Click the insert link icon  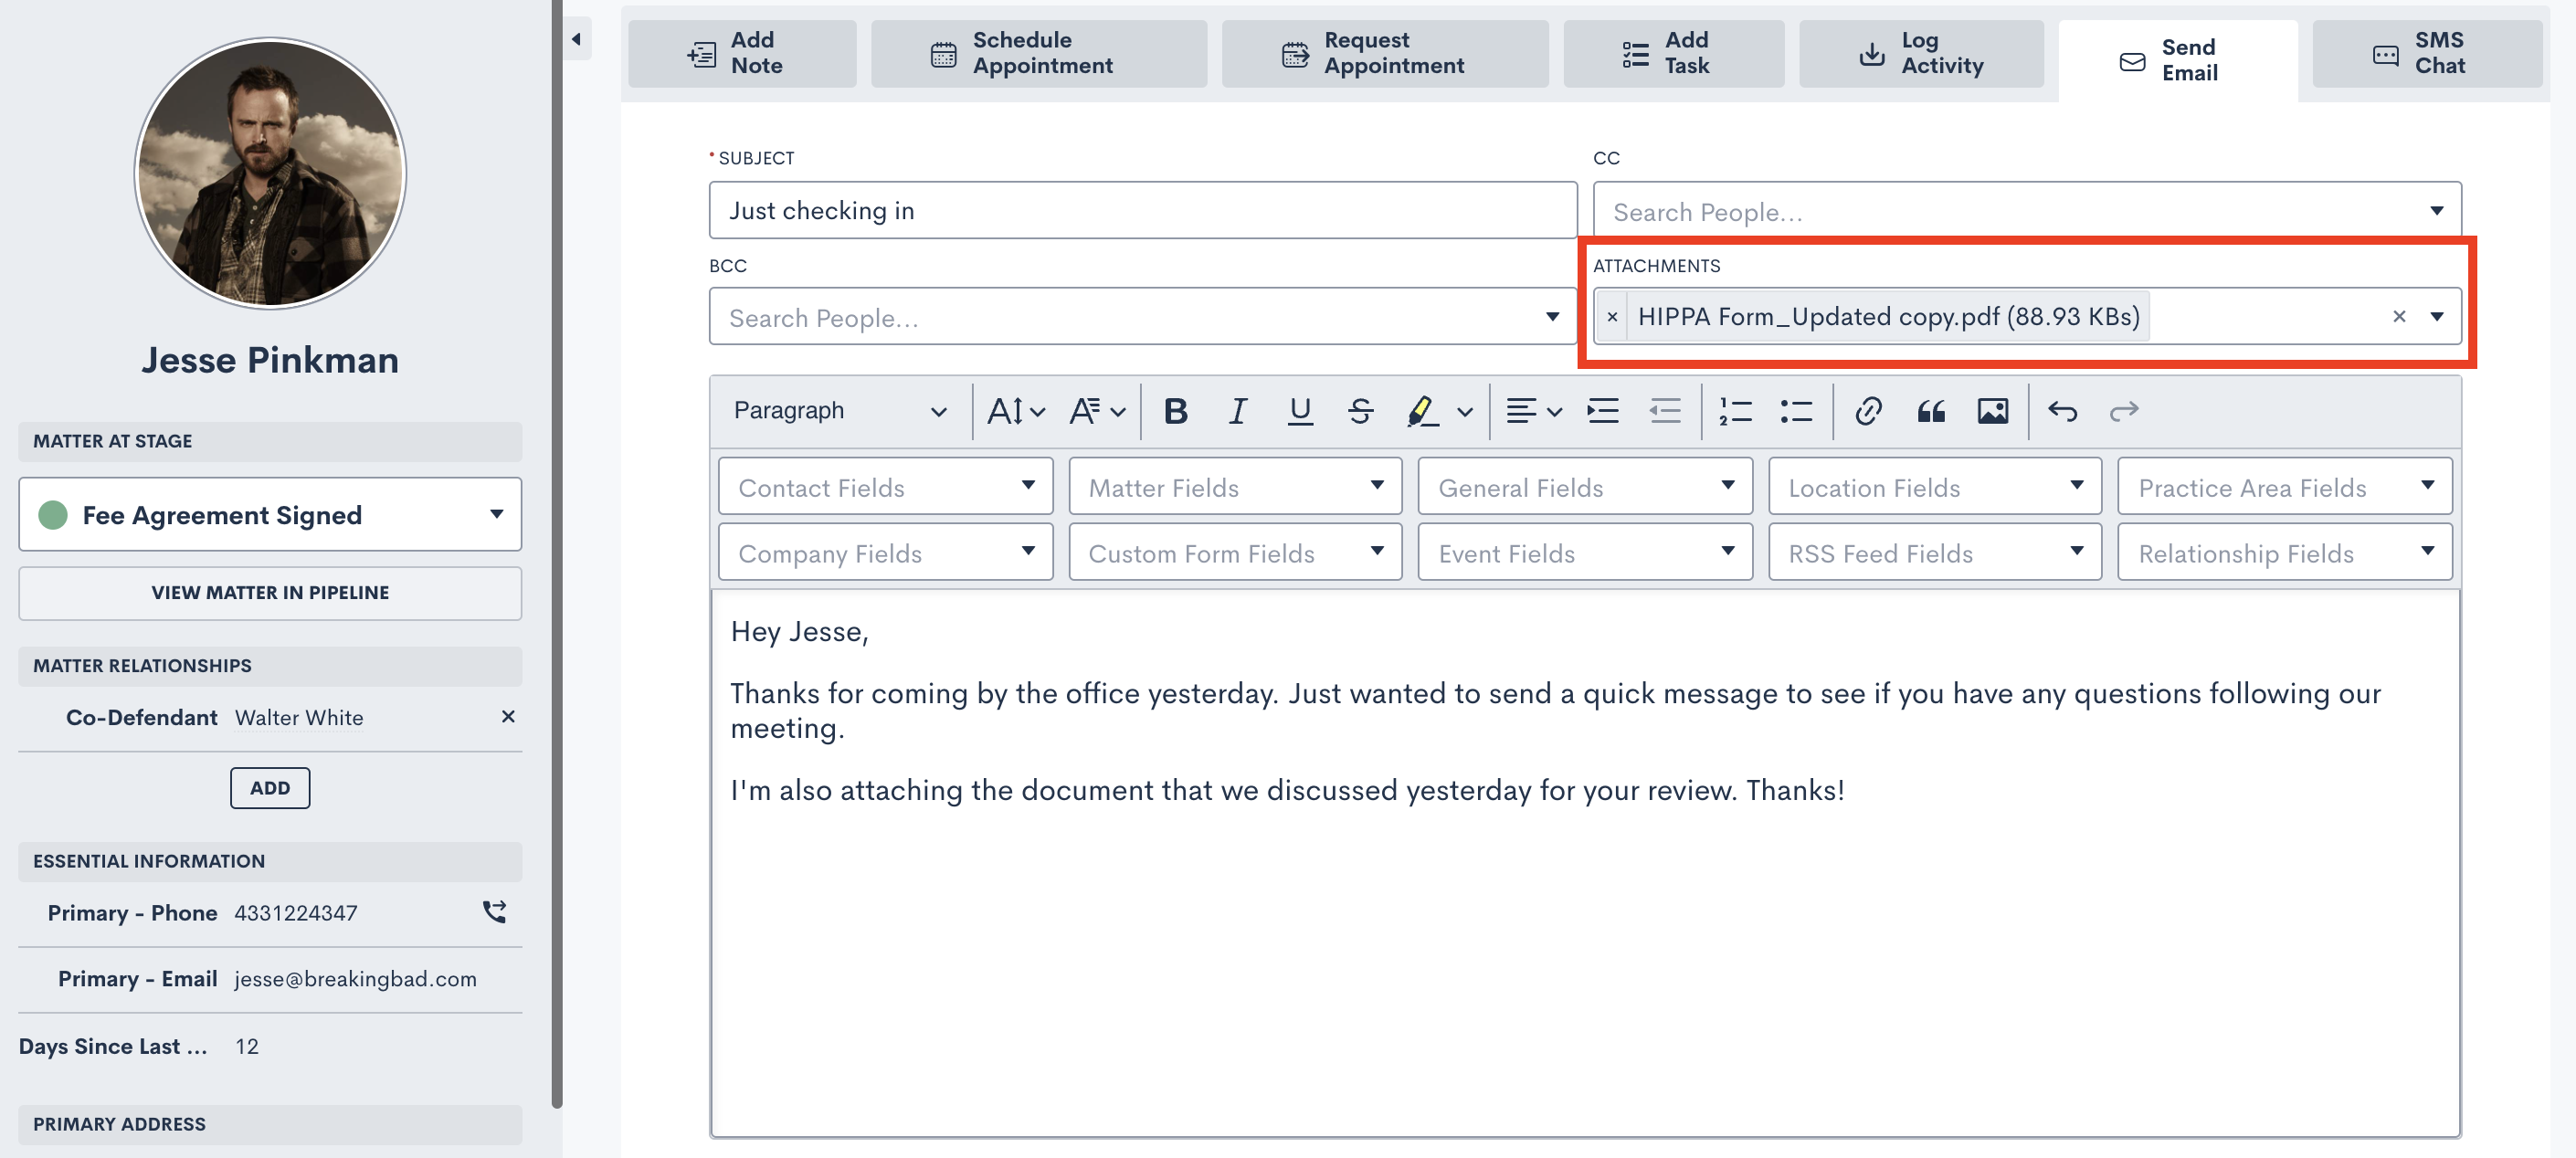[x=1867, y=411]
